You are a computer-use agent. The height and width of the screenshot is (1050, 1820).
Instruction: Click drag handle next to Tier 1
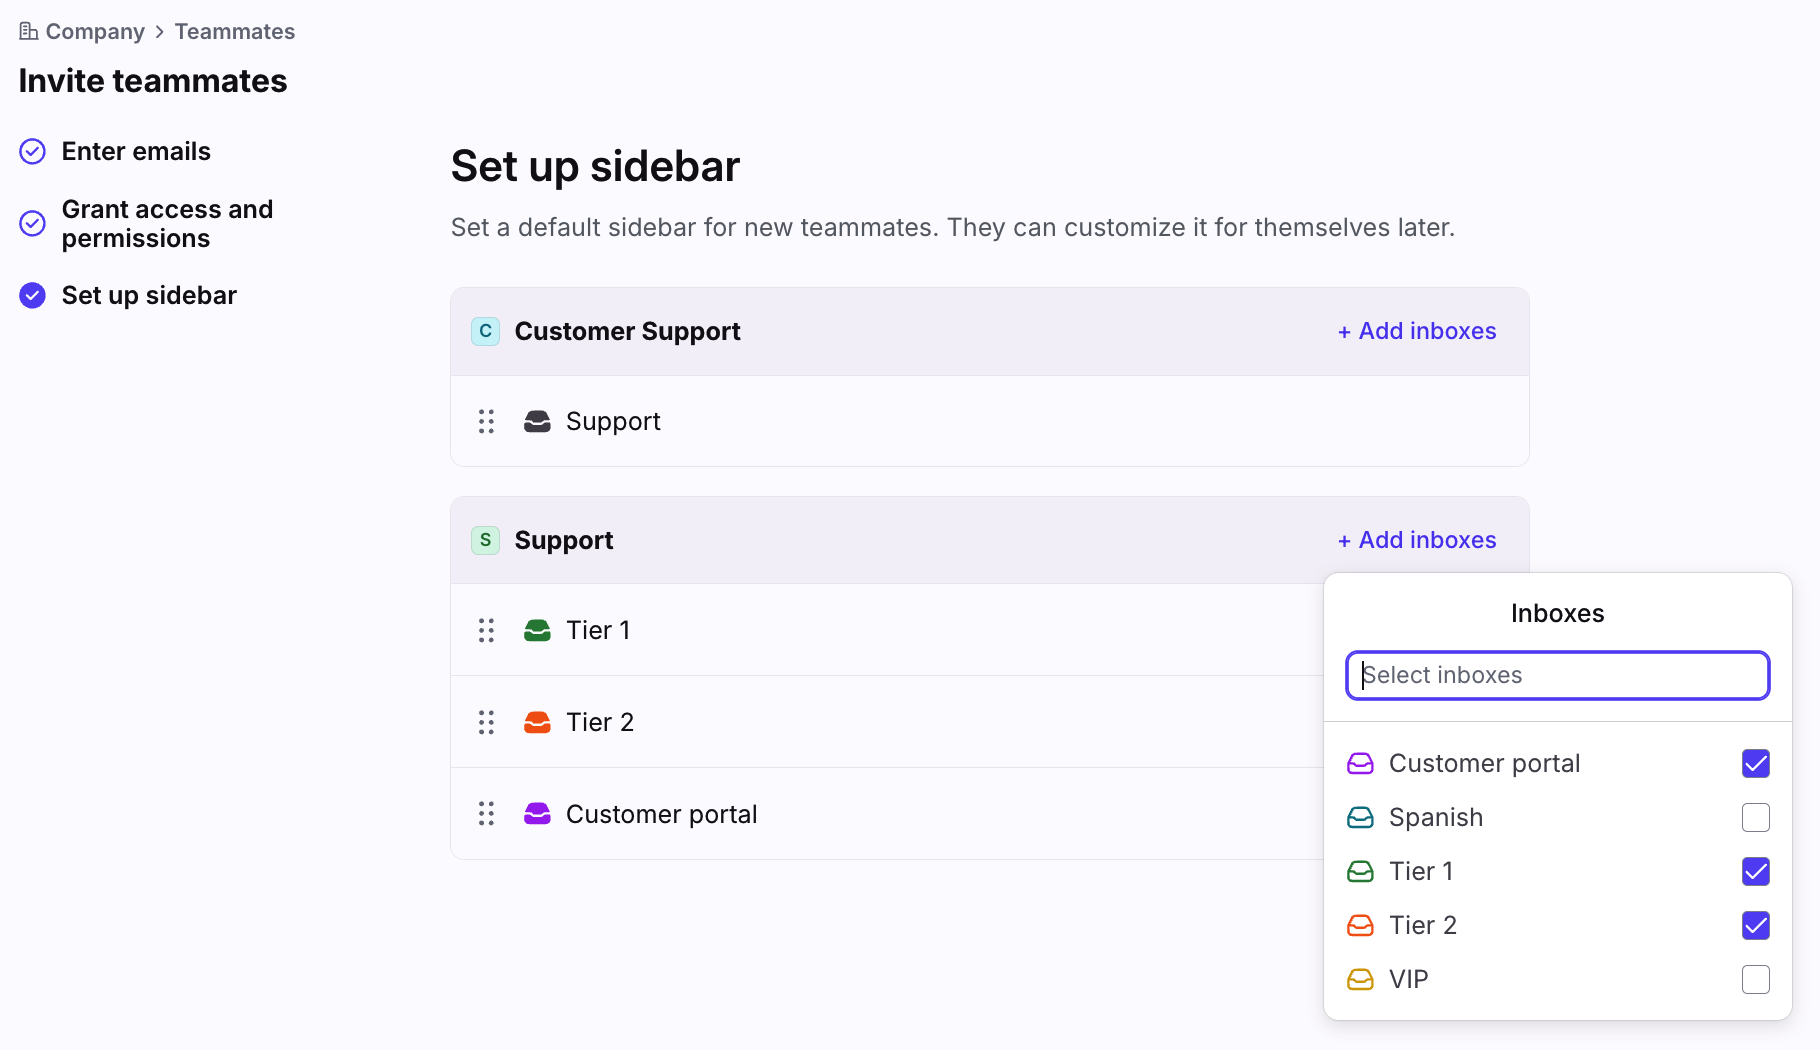click(486, 630)
